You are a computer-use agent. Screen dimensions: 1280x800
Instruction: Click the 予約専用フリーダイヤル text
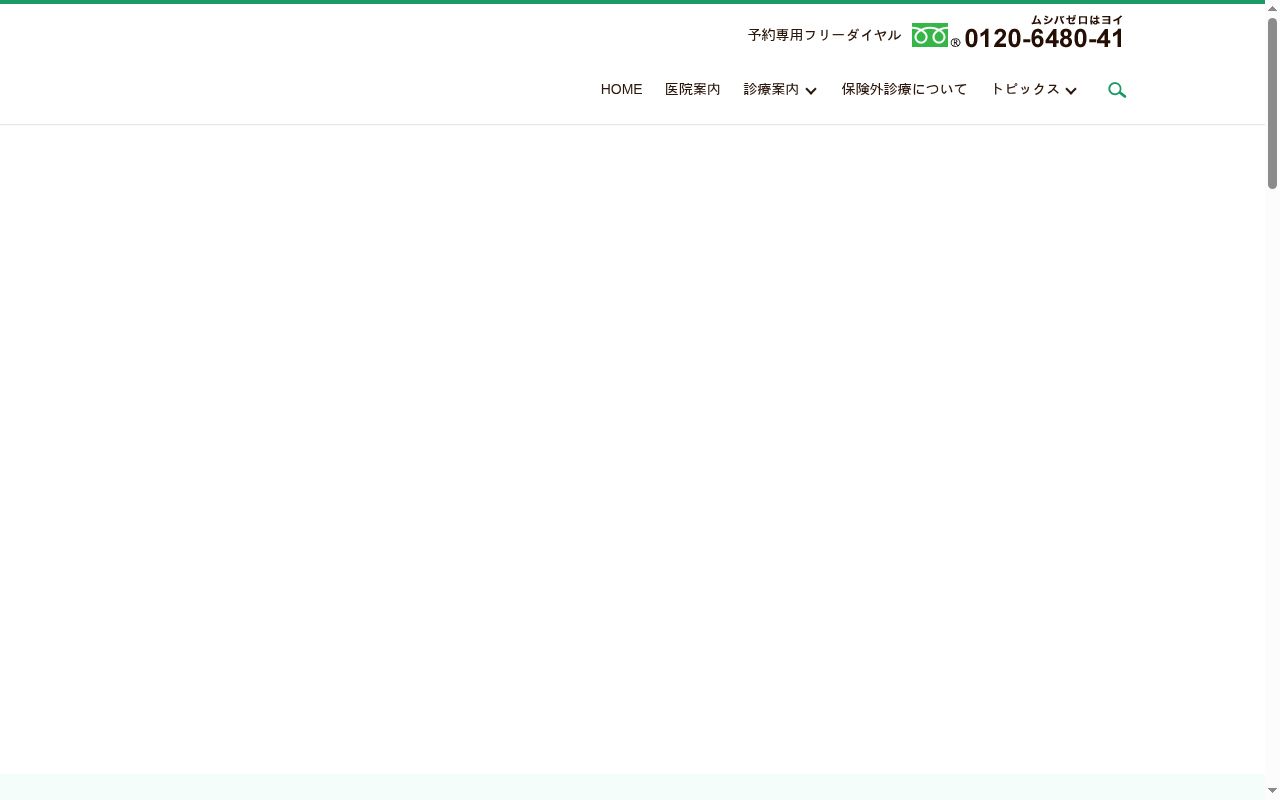(x=824, y=35)
